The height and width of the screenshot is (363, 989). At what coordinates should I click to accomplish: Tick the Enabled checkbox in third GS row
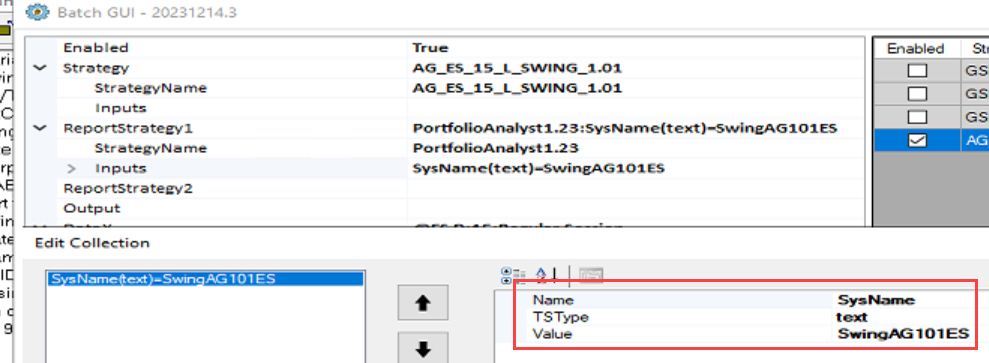[x=916, y=118]
